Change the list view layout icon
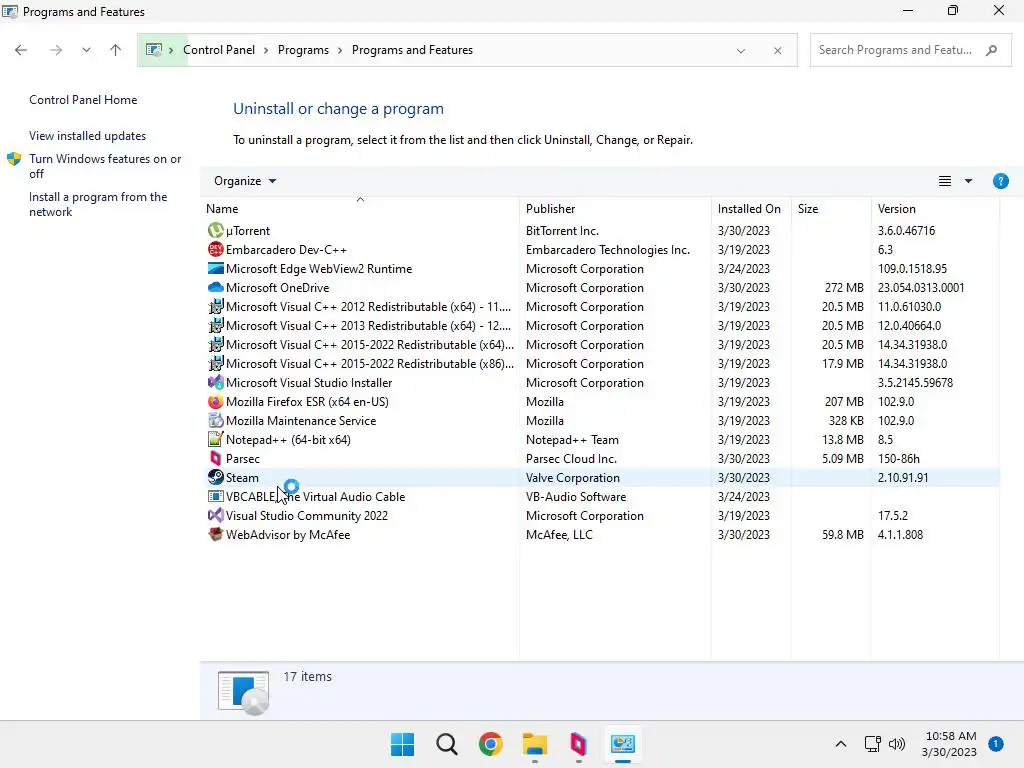 [x=944, y=181]
